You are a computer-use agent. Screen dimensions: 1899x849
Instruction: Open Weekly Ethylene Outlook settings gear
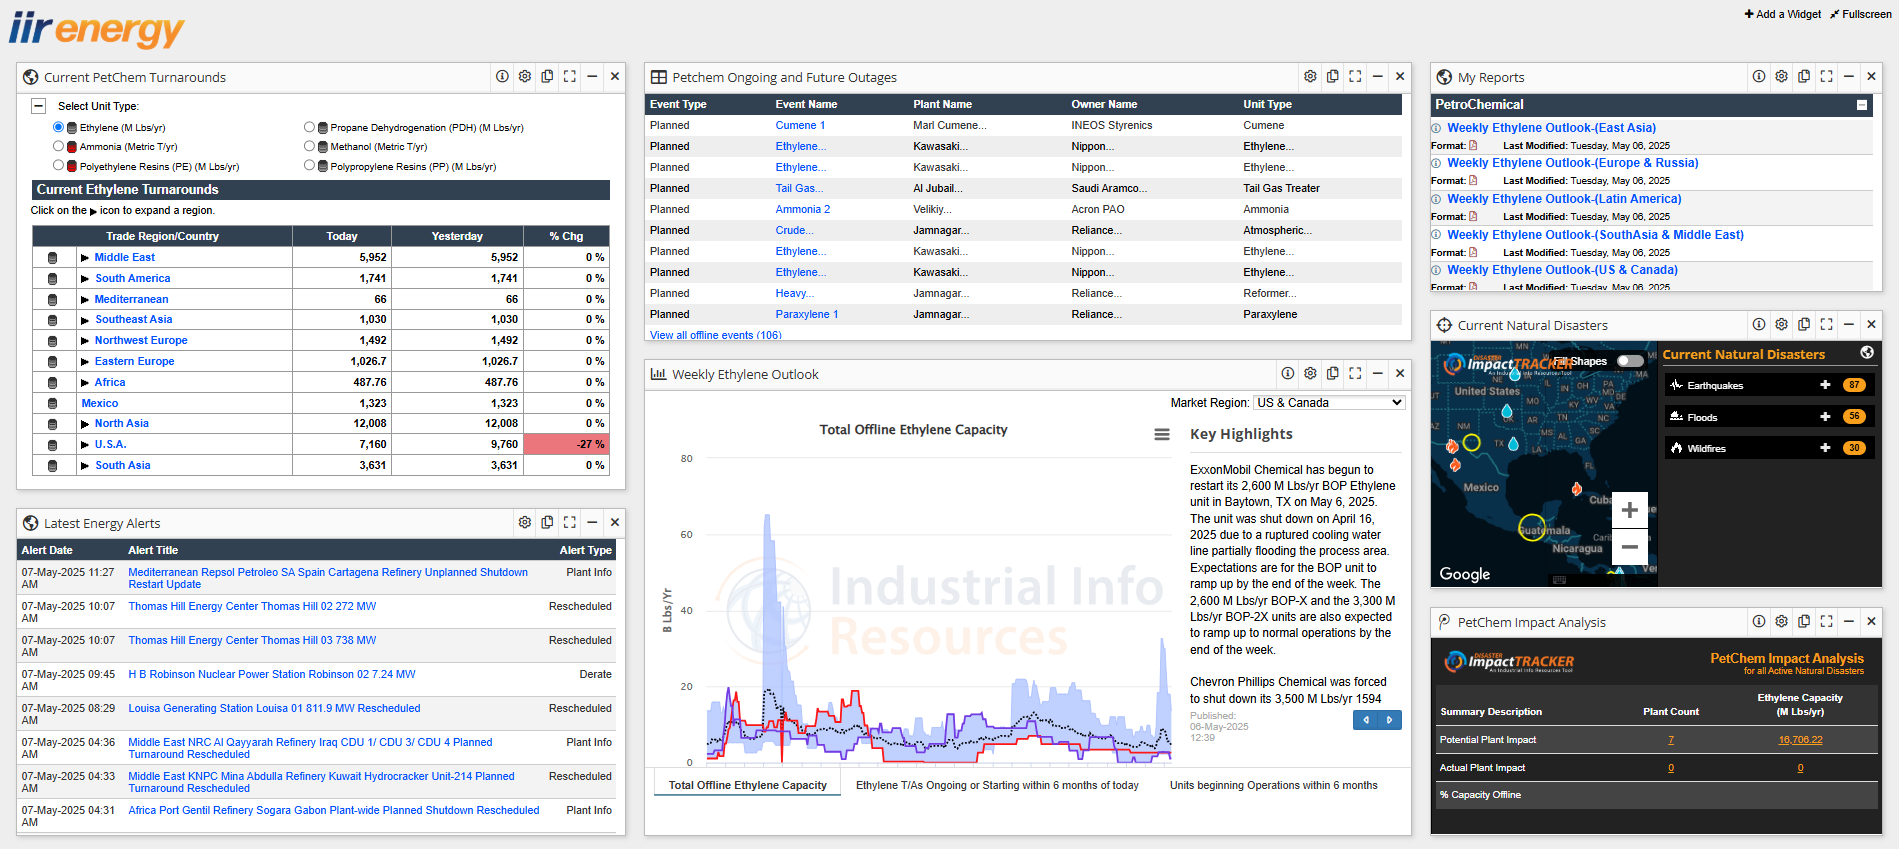coord(1310,373)
